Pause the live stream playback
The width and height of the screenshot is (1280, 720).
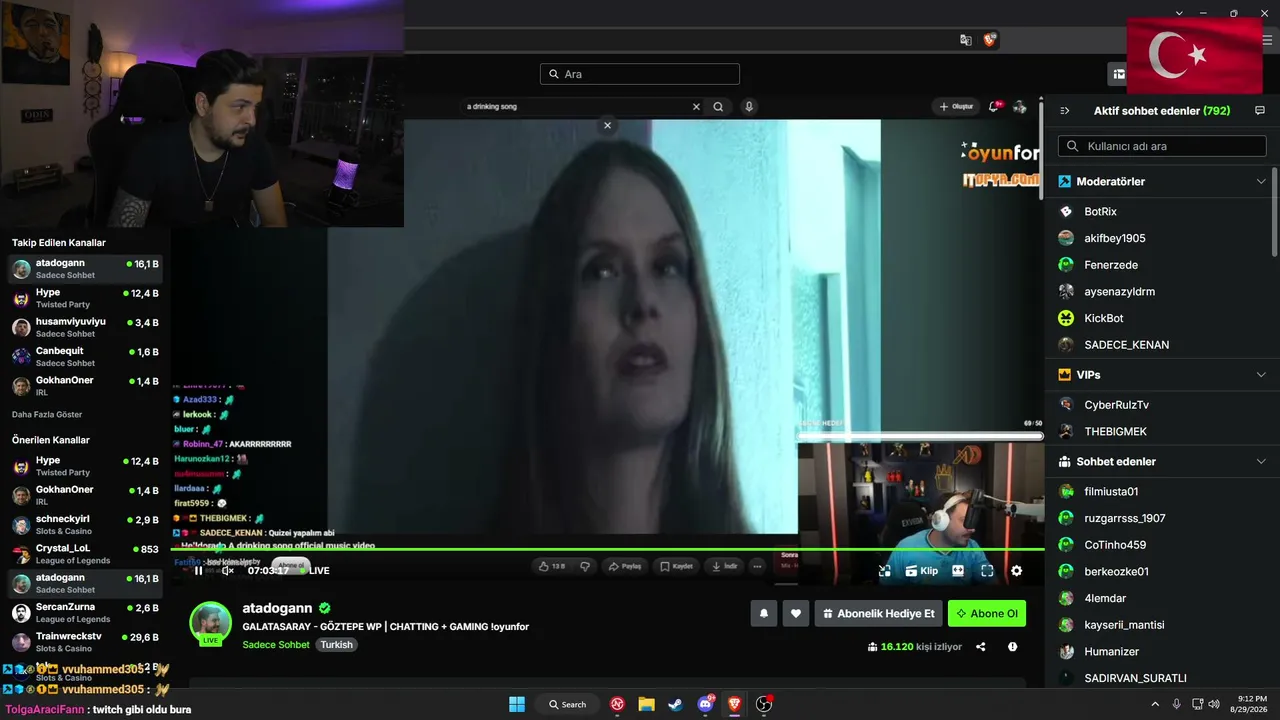tap(198, 571)
